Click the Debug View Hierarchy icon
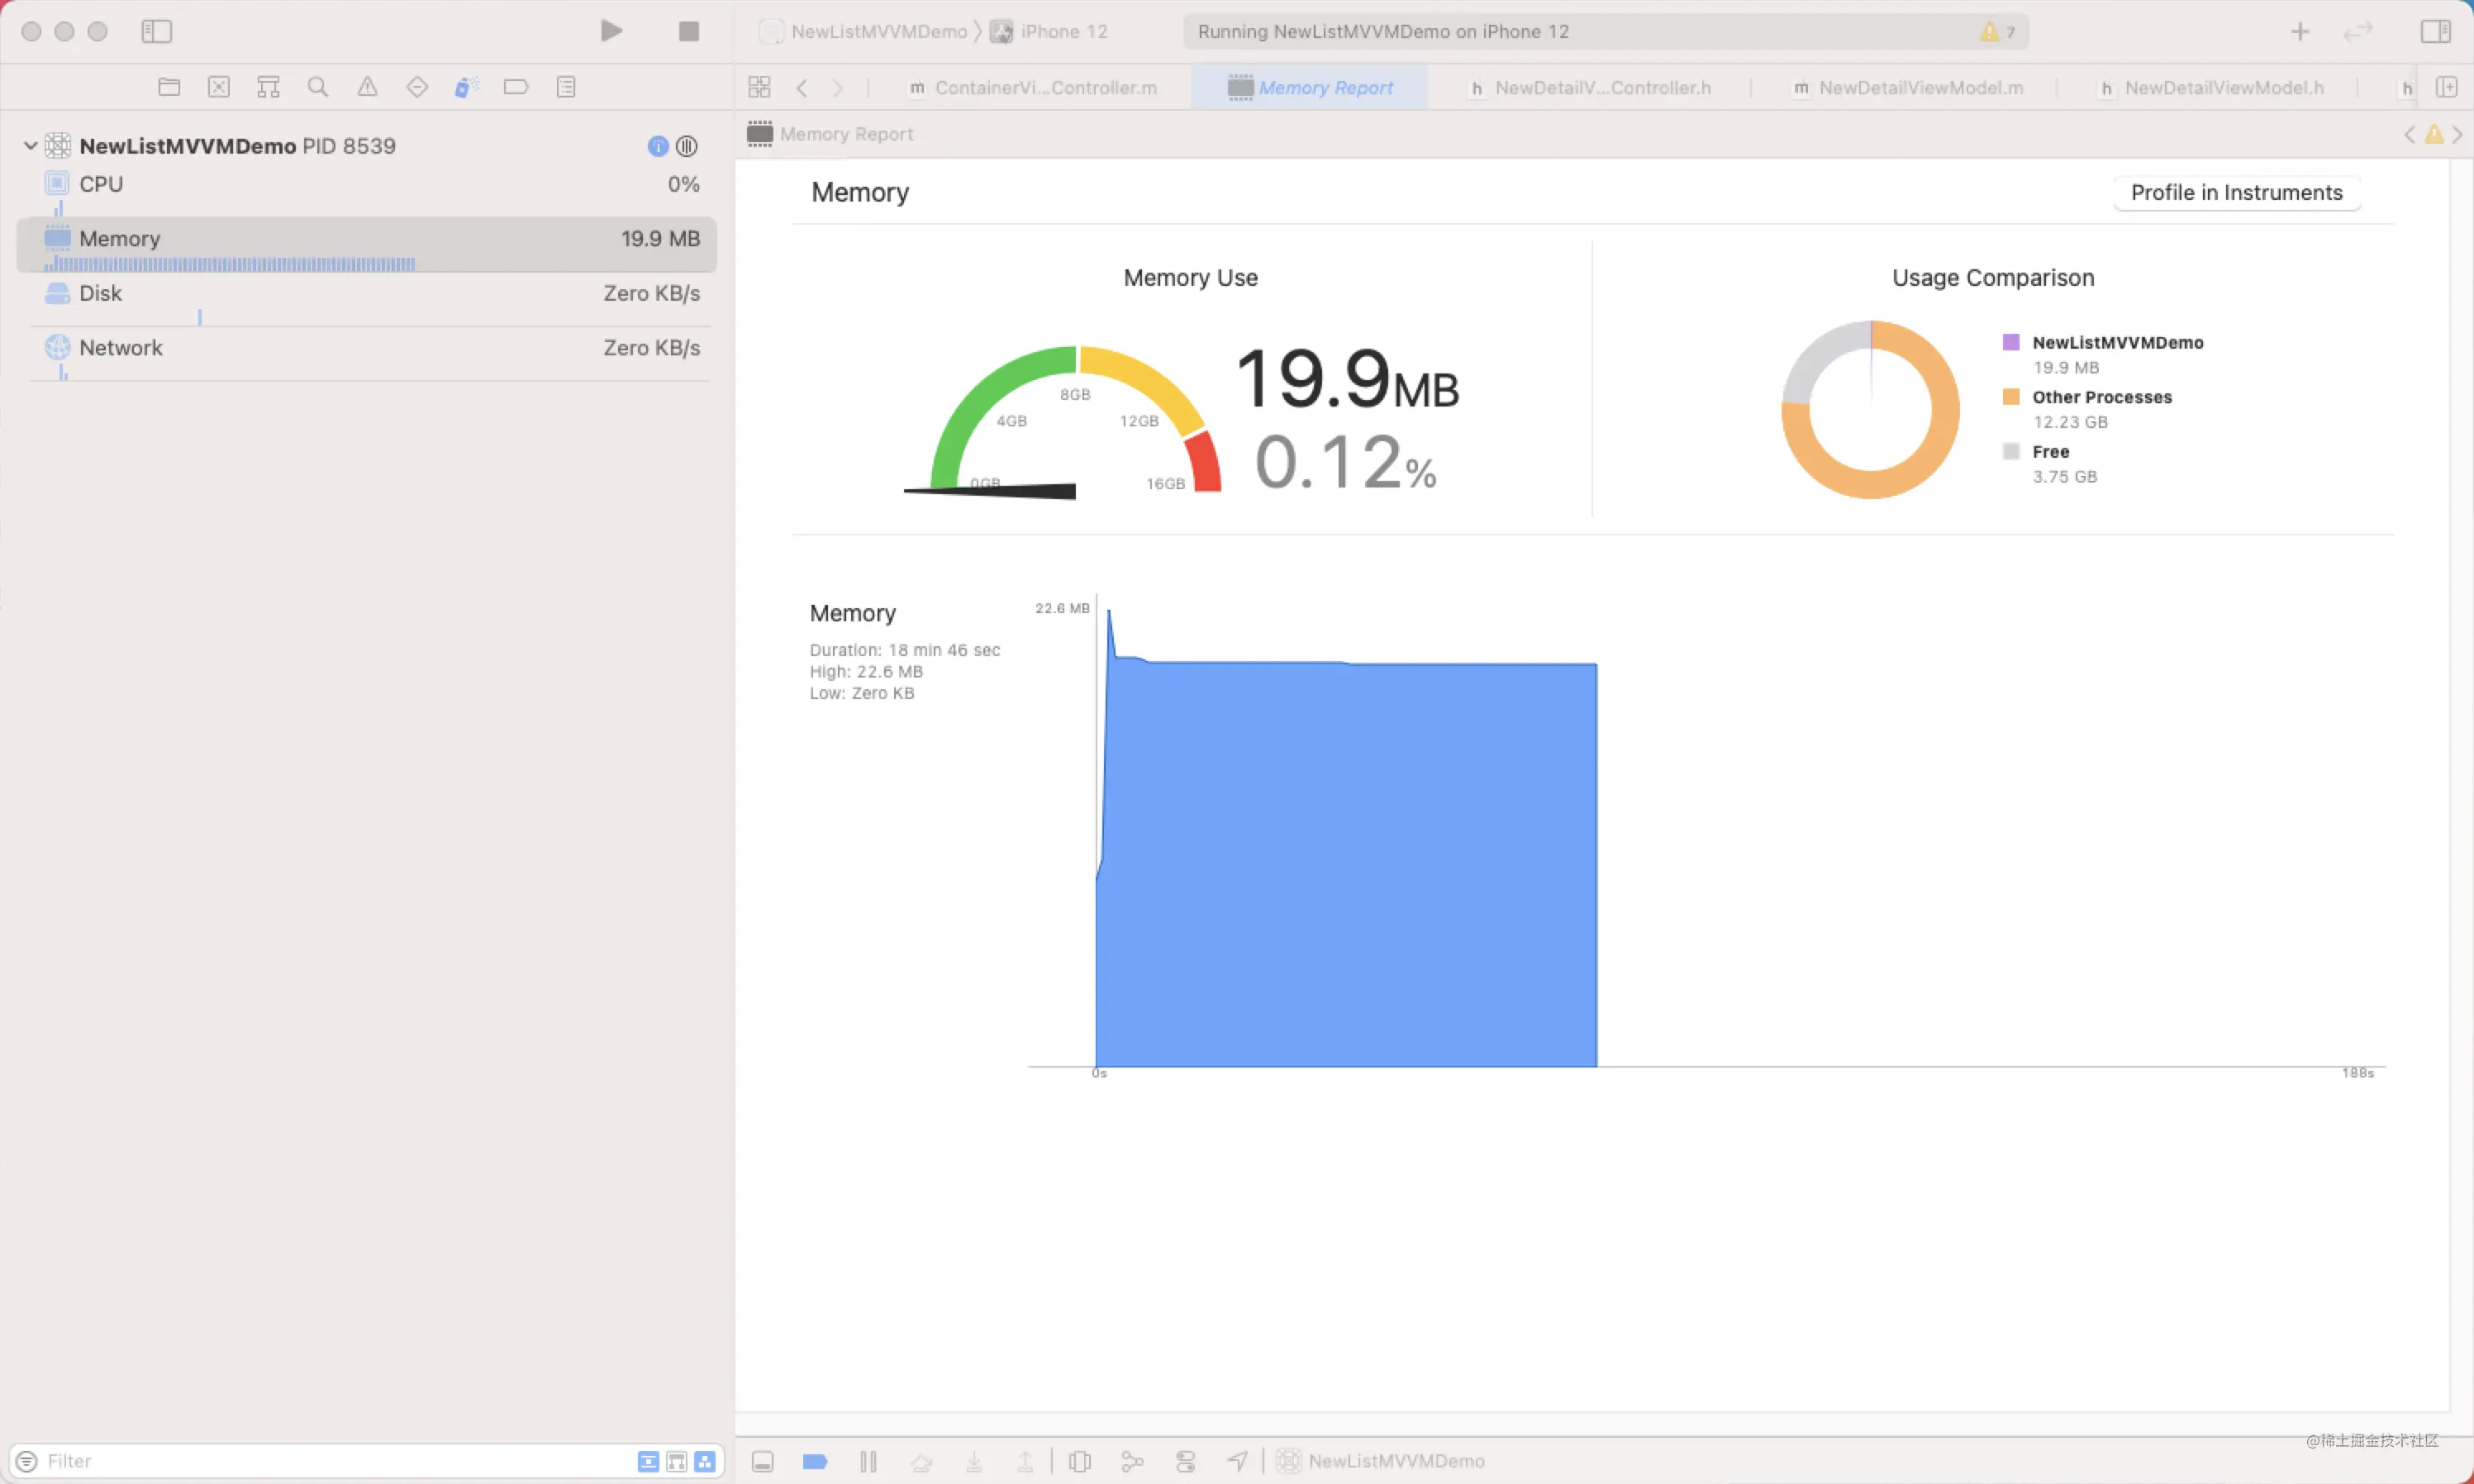 pos(1080,1461)
